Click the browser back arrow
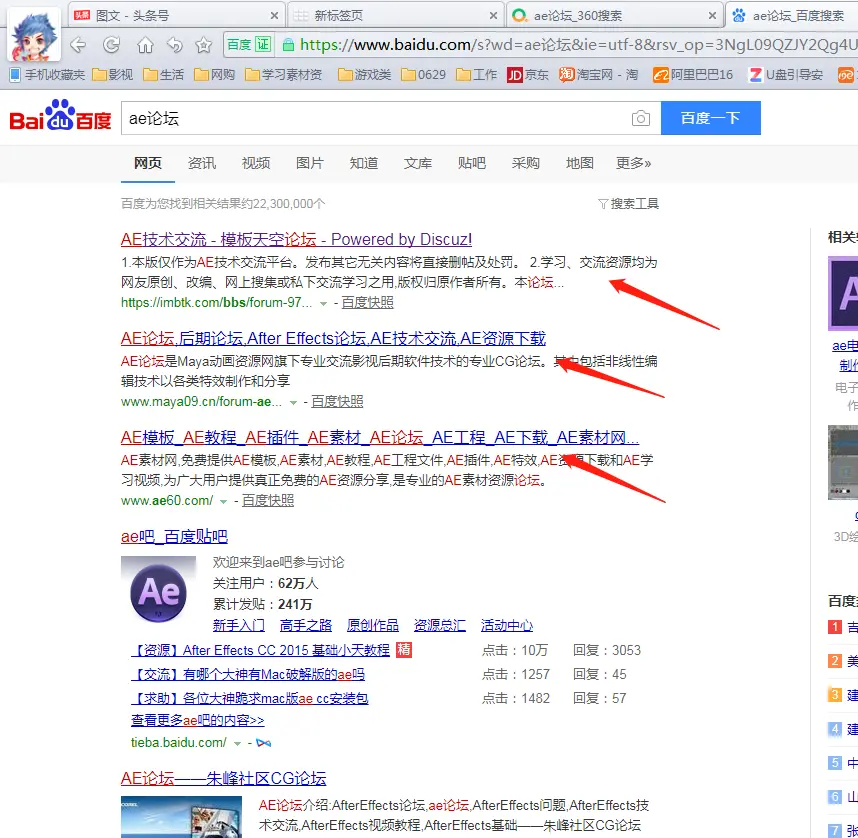 point(78,45)
